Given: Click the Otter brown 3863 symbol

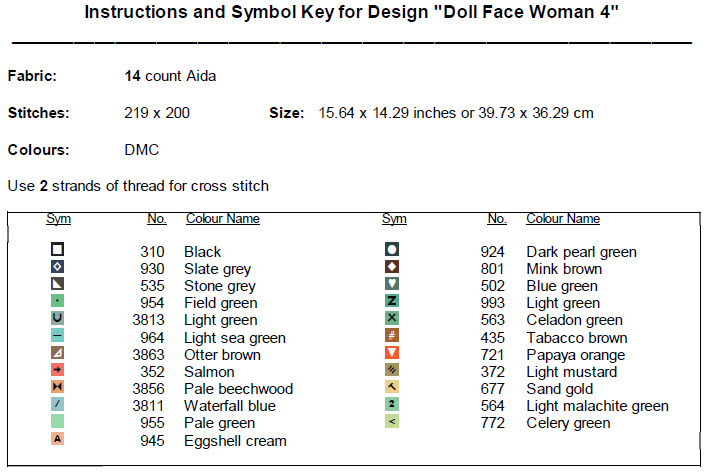Looking at the screenshot, I should pos(57,353).
